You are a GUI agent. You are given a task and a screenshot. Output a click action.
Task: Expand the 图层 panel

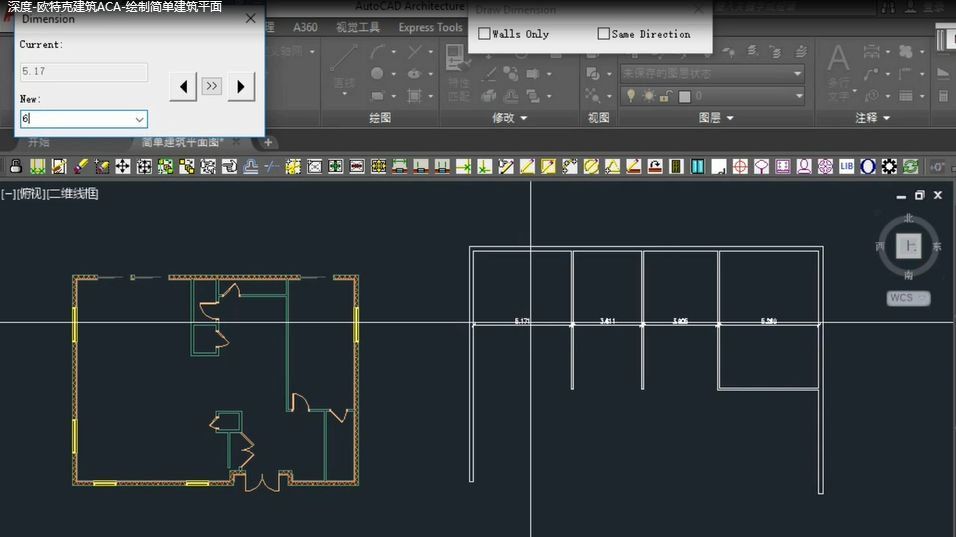pos(716,118)
